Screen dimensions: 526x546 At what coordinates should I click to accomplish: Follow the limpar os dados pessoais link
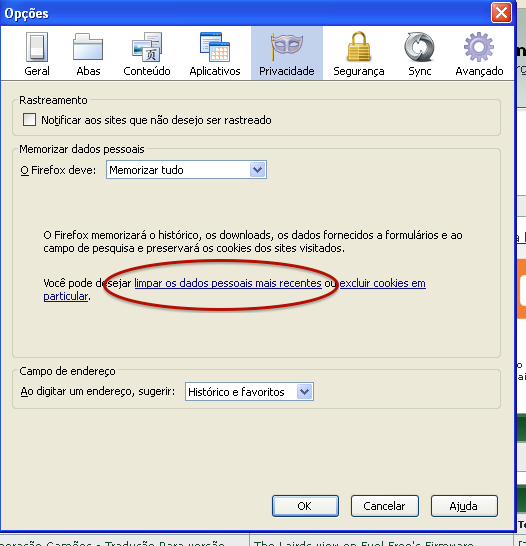[x=228, y=283]
